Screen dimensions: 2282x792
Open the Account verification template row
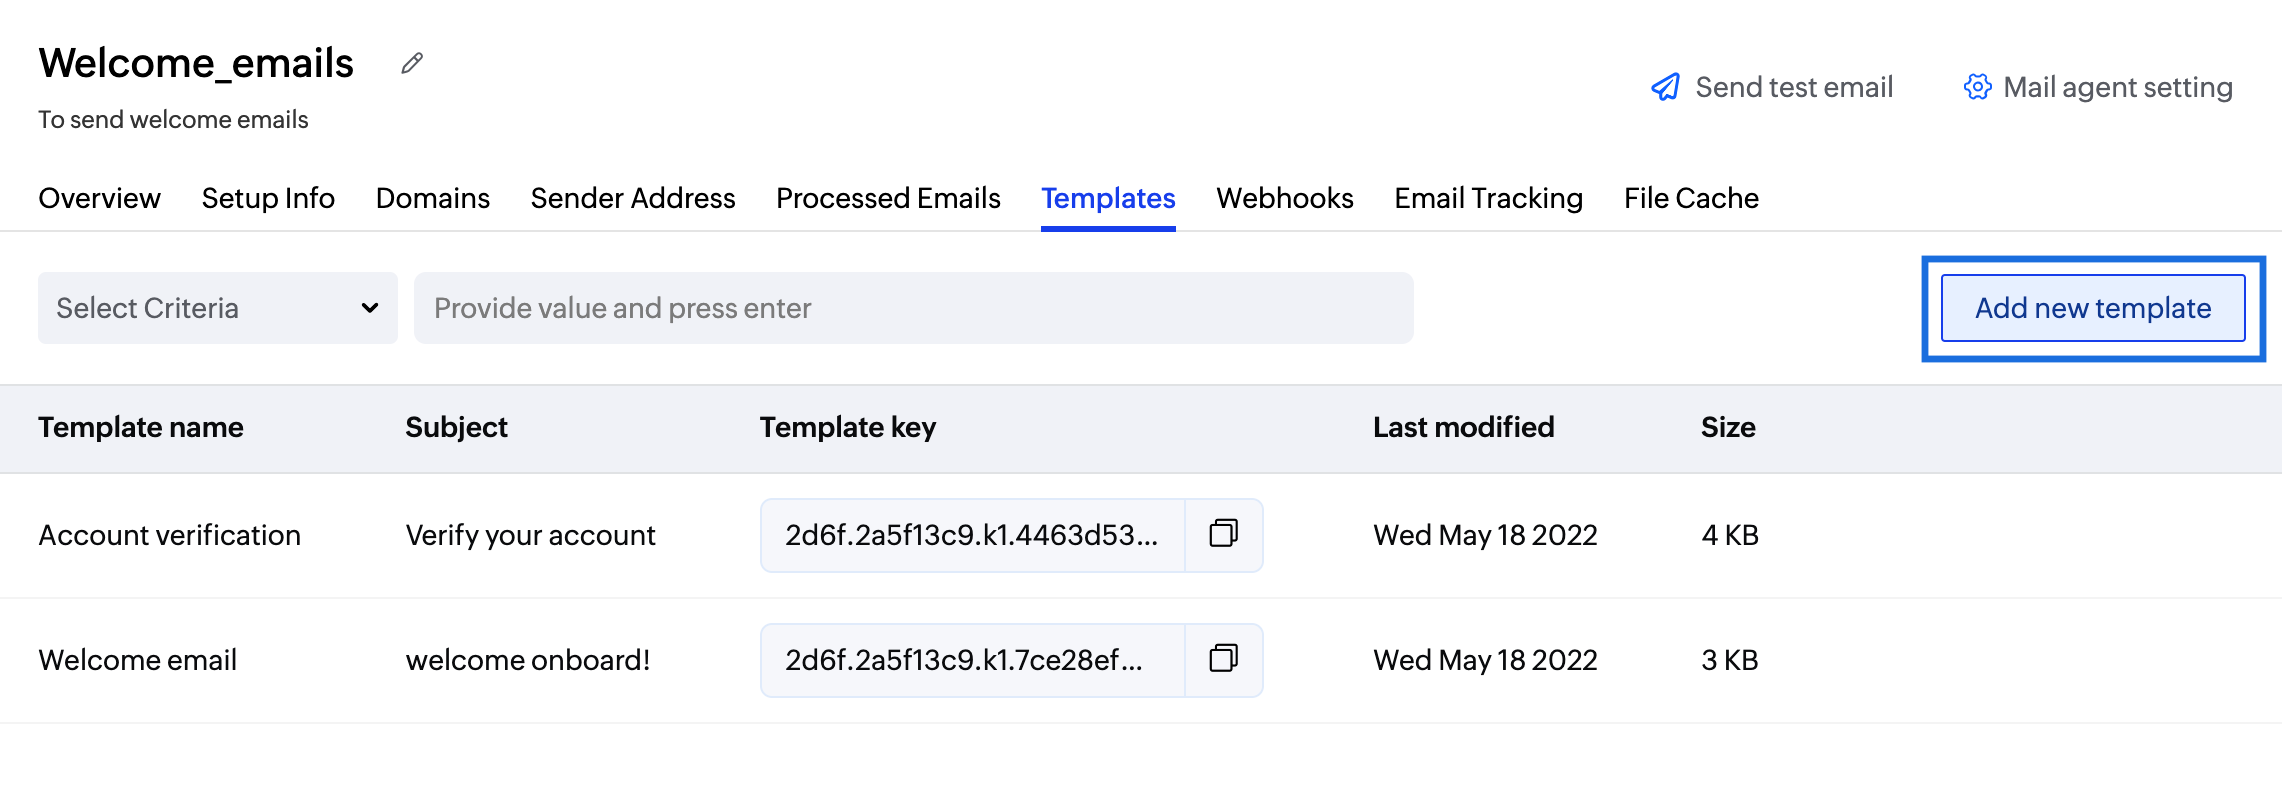click(169, 535)
